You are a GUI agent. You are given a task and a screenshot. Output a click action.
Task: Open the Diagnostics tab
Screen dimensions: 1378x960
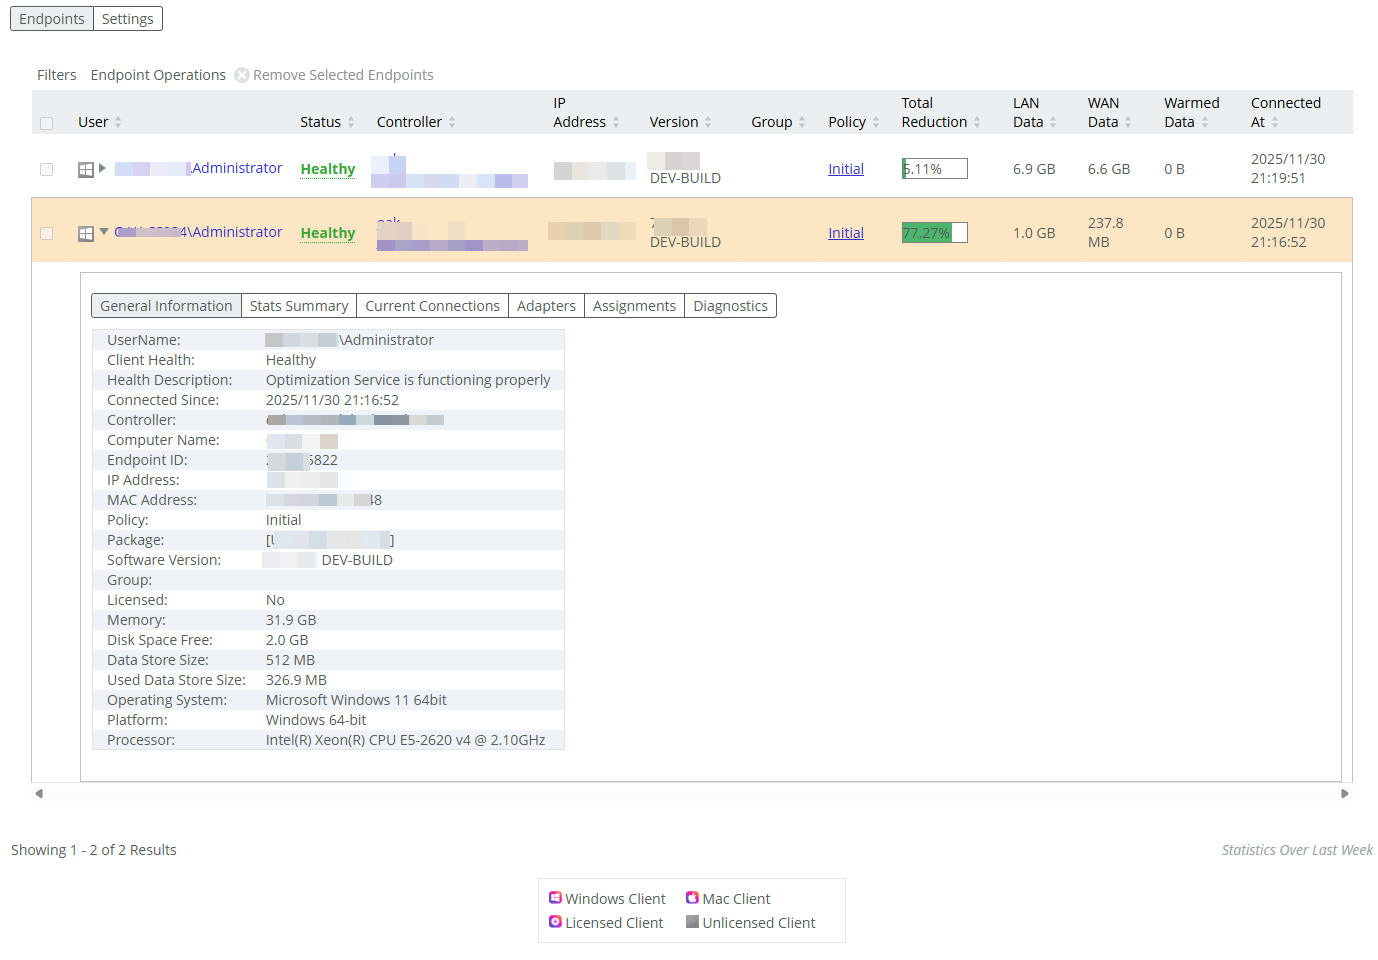coord(730,306)
